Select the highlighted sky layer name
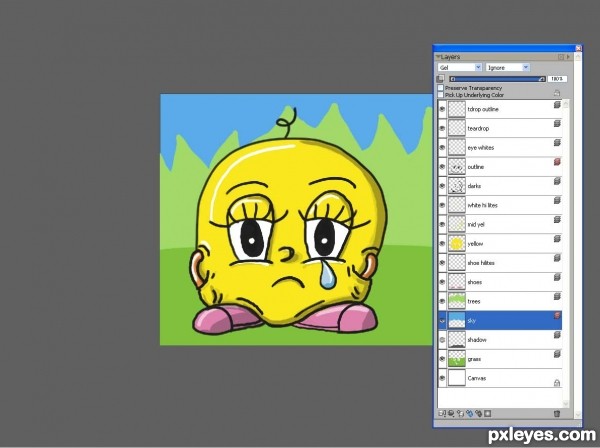This screenshot has width=600, height=448. 471,321
